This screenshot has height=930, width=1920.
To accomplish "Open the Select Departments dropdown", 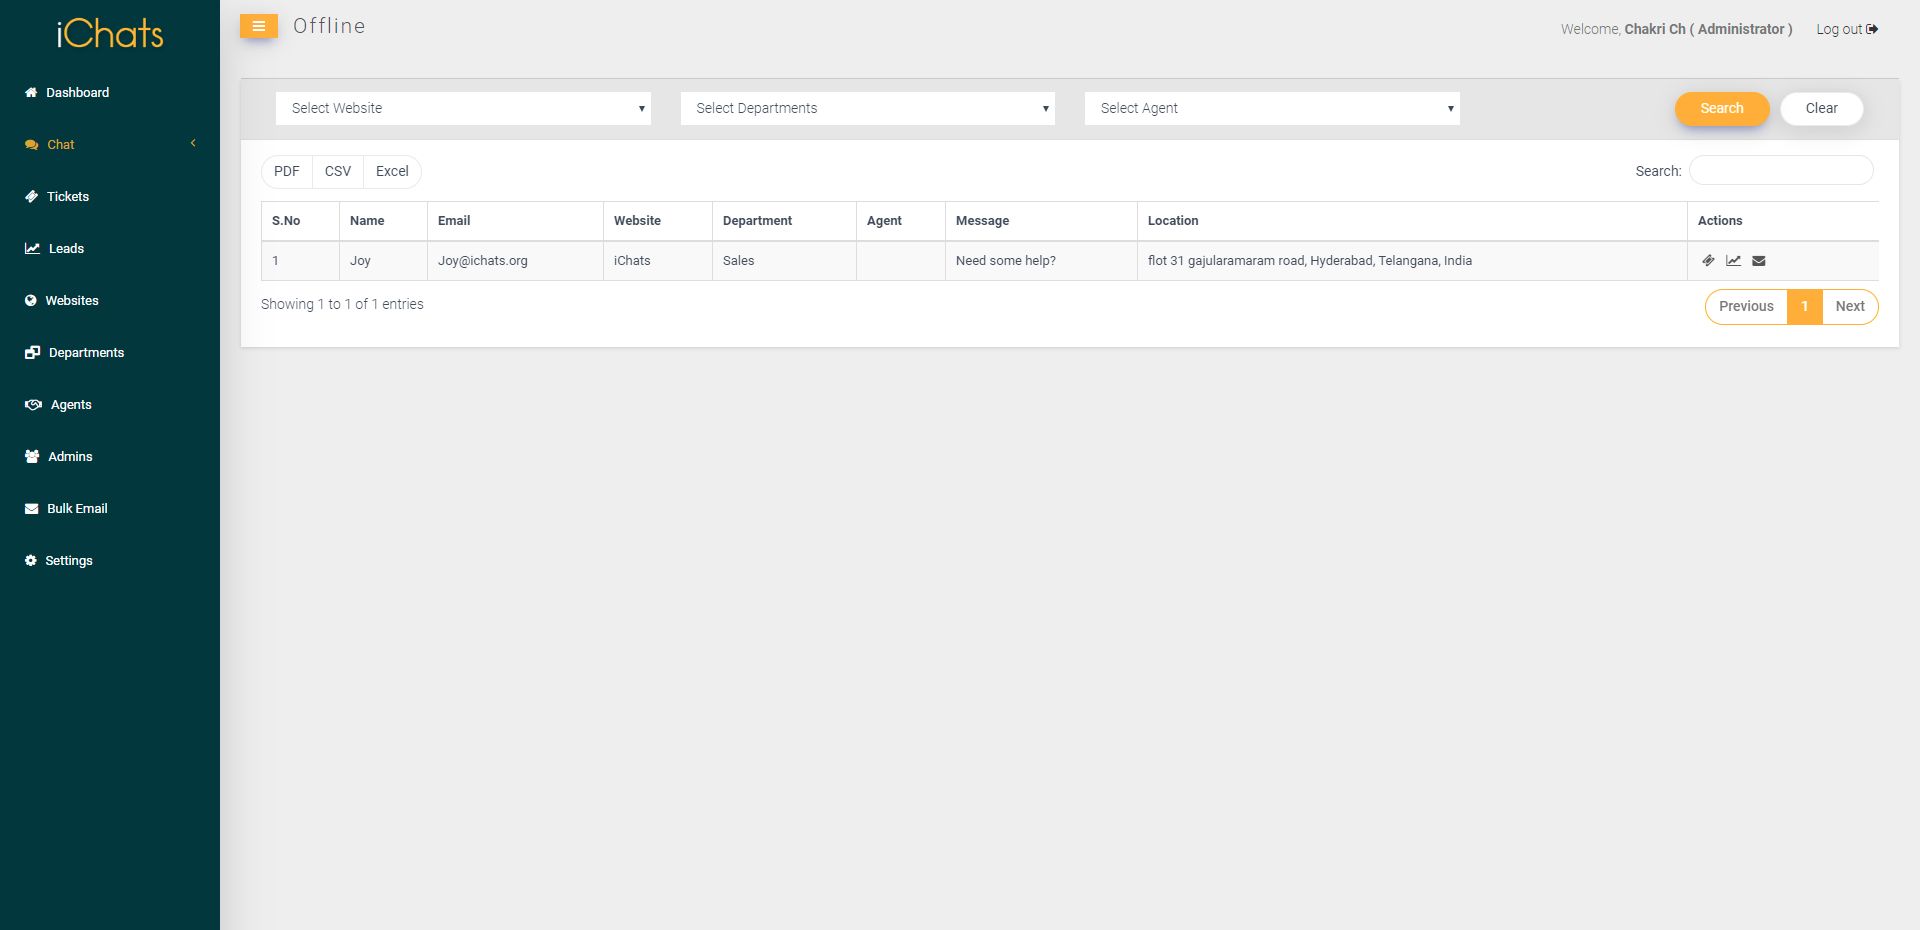I will [868, 108].
